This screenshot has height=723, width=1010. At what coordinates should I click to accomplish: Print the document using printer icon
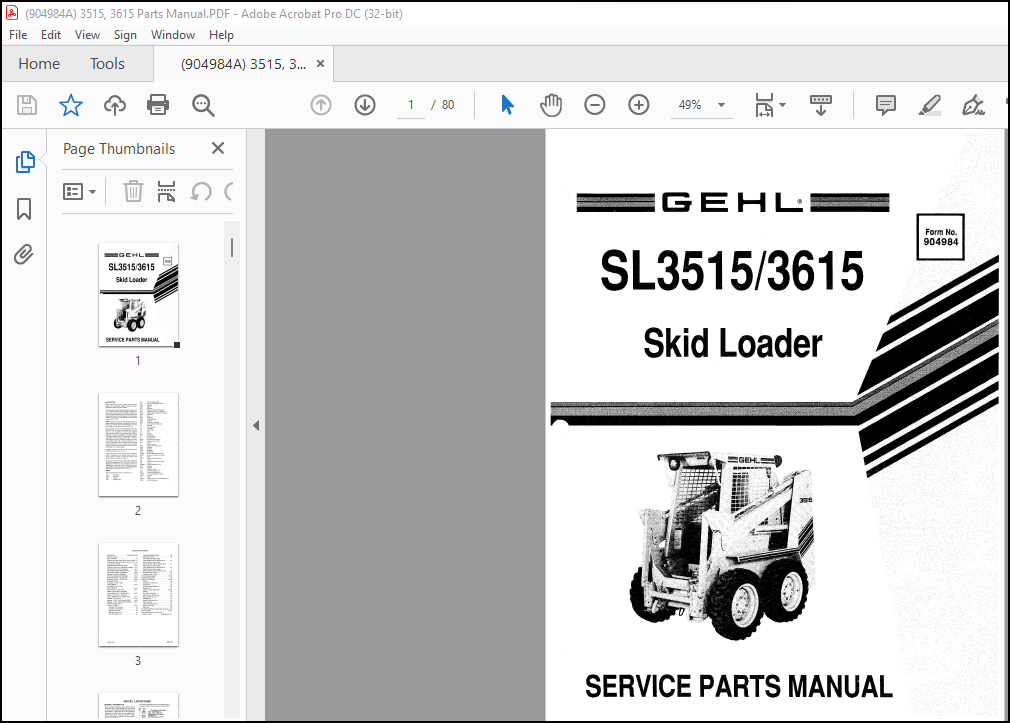(x=158, y=105)
